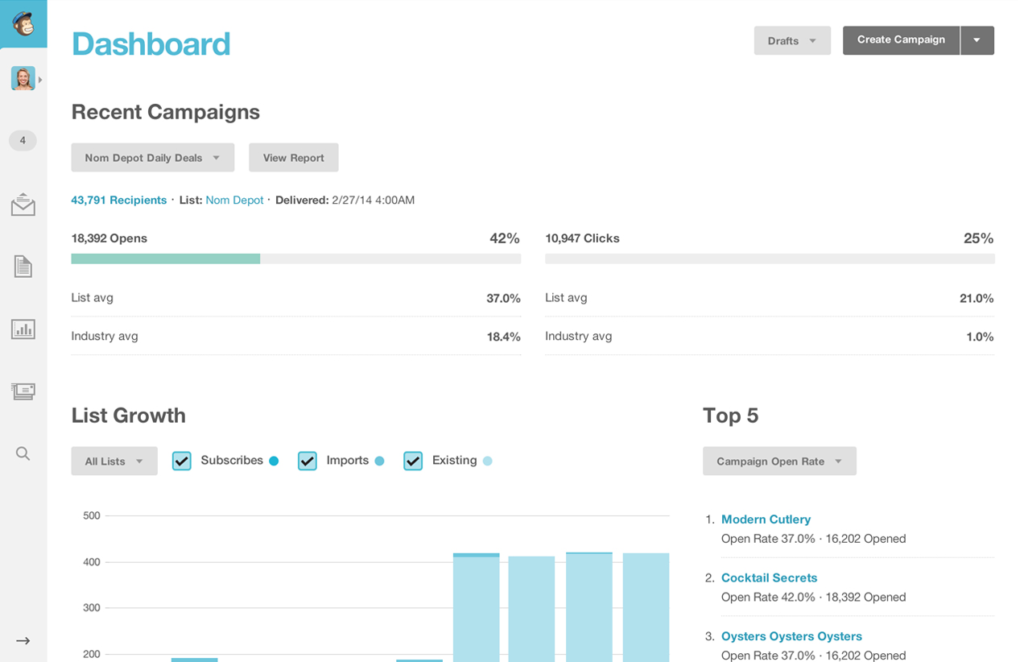This screenshot has width=1024, height=662.
Task: Open the Campaigns envelope icon
Action: (x=22, y=204)
